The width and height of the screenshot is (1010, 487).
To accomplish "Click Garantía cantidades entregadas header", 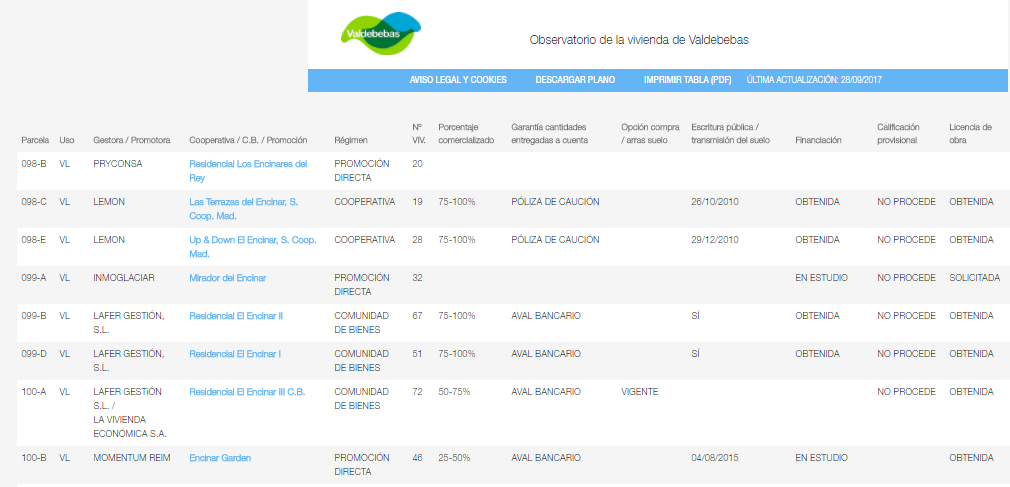I will [549, 134].
